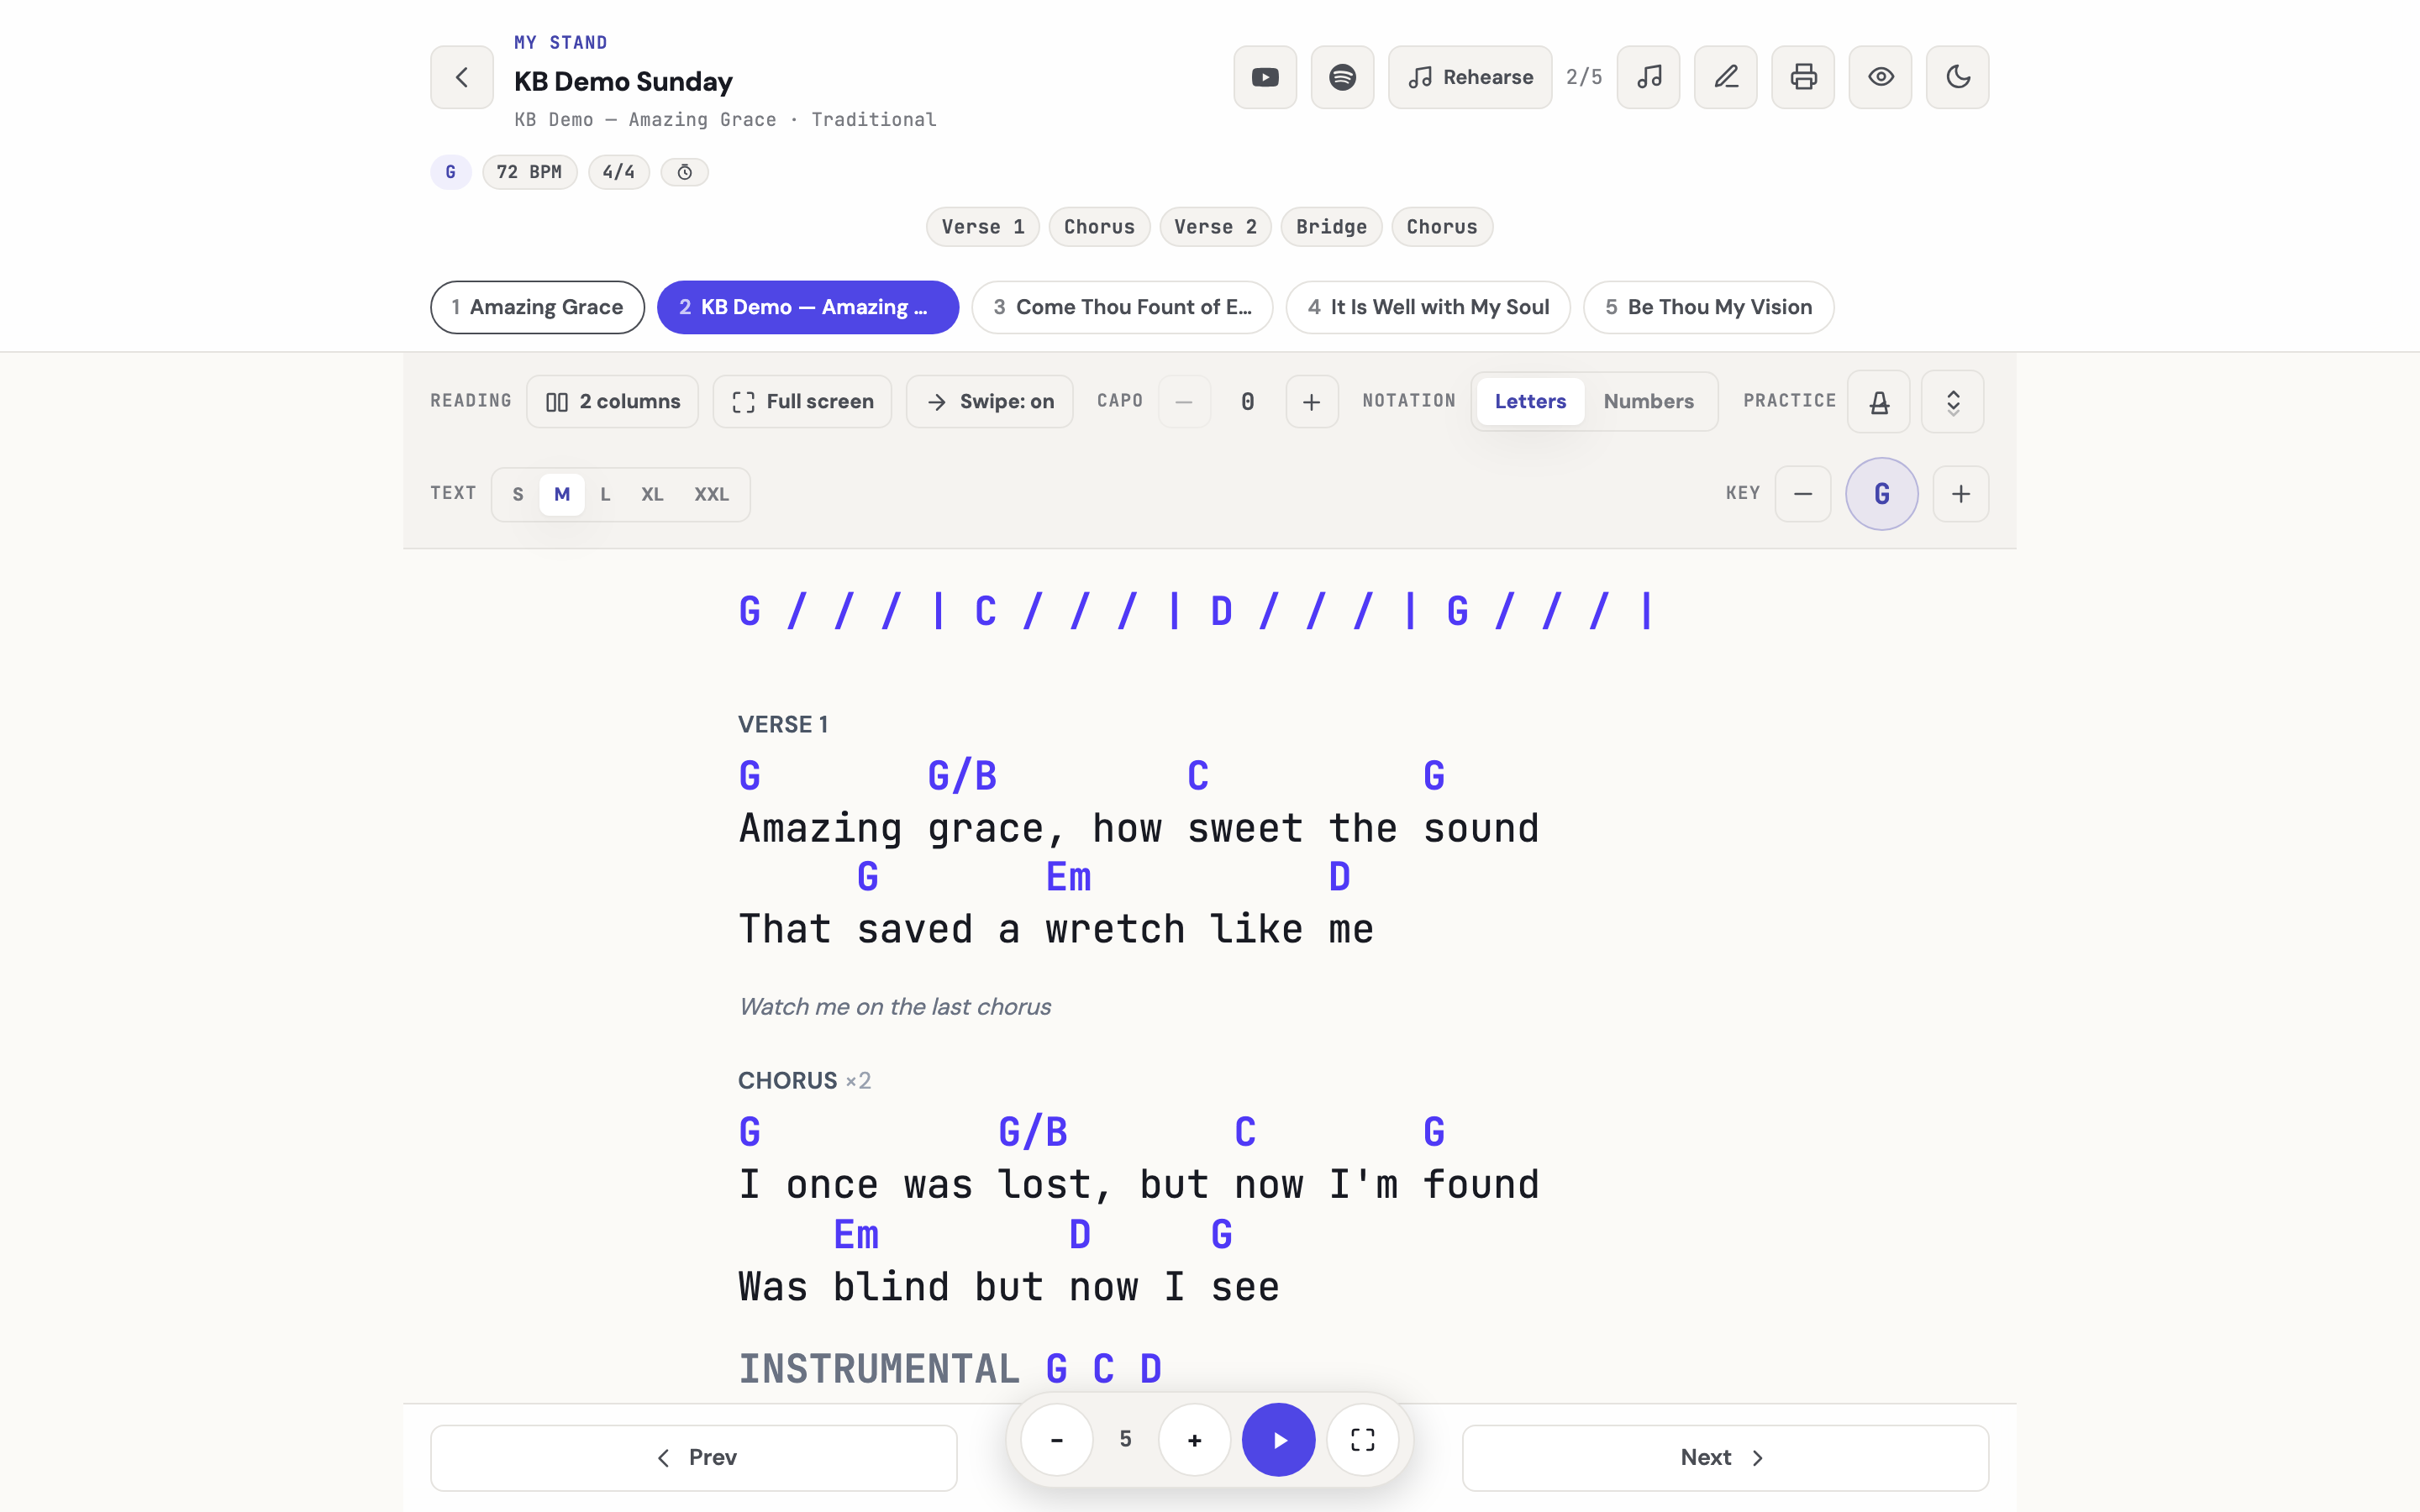2420x1512 pixels.
Task: Click the stopwatch timer chip
Action: pos(684,172)
